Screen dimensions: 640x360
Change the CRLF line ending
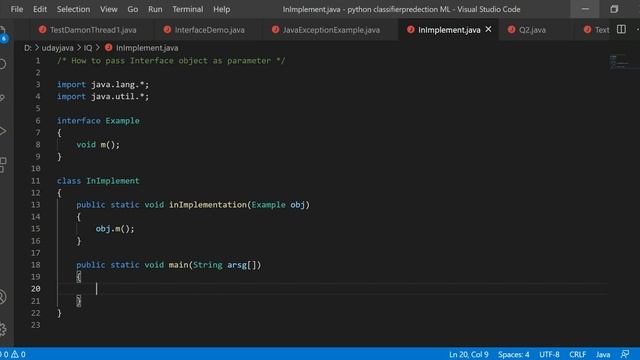click(578, 354)
